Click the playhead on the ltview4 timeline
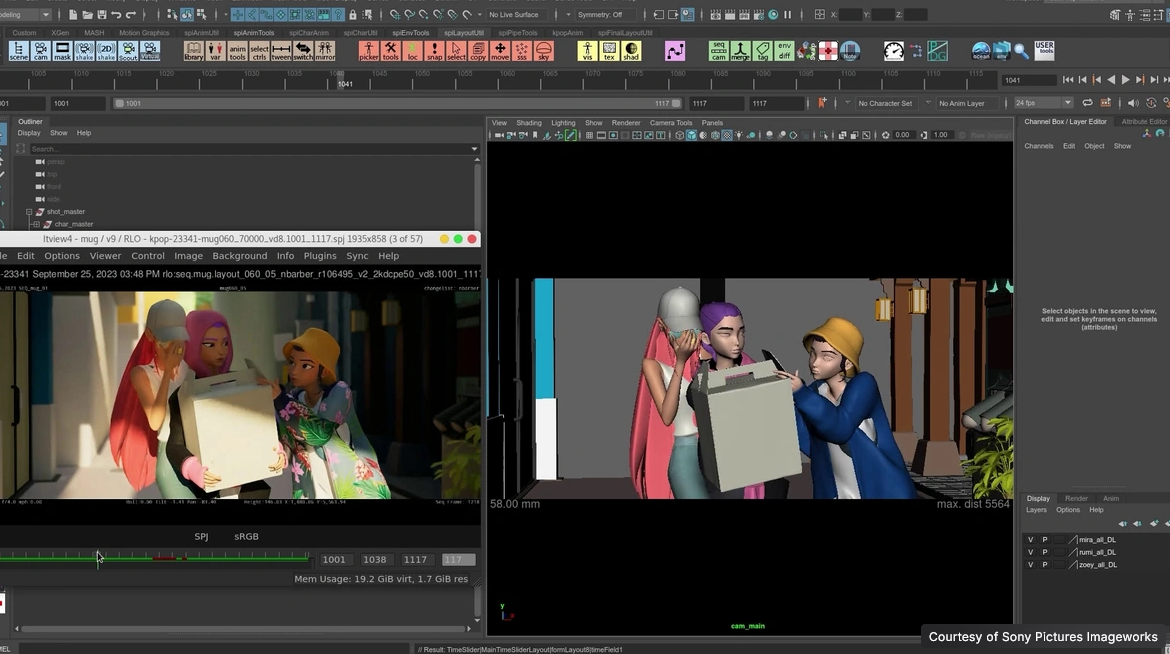1170x654 pixels. [98, 558]
